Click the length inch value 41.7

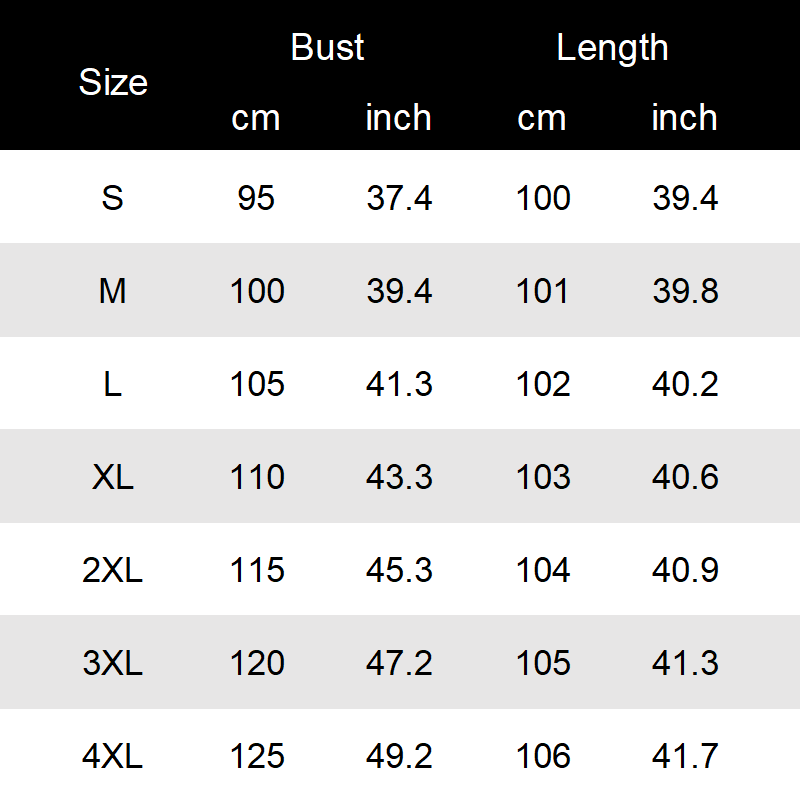[x=685, y=756]
